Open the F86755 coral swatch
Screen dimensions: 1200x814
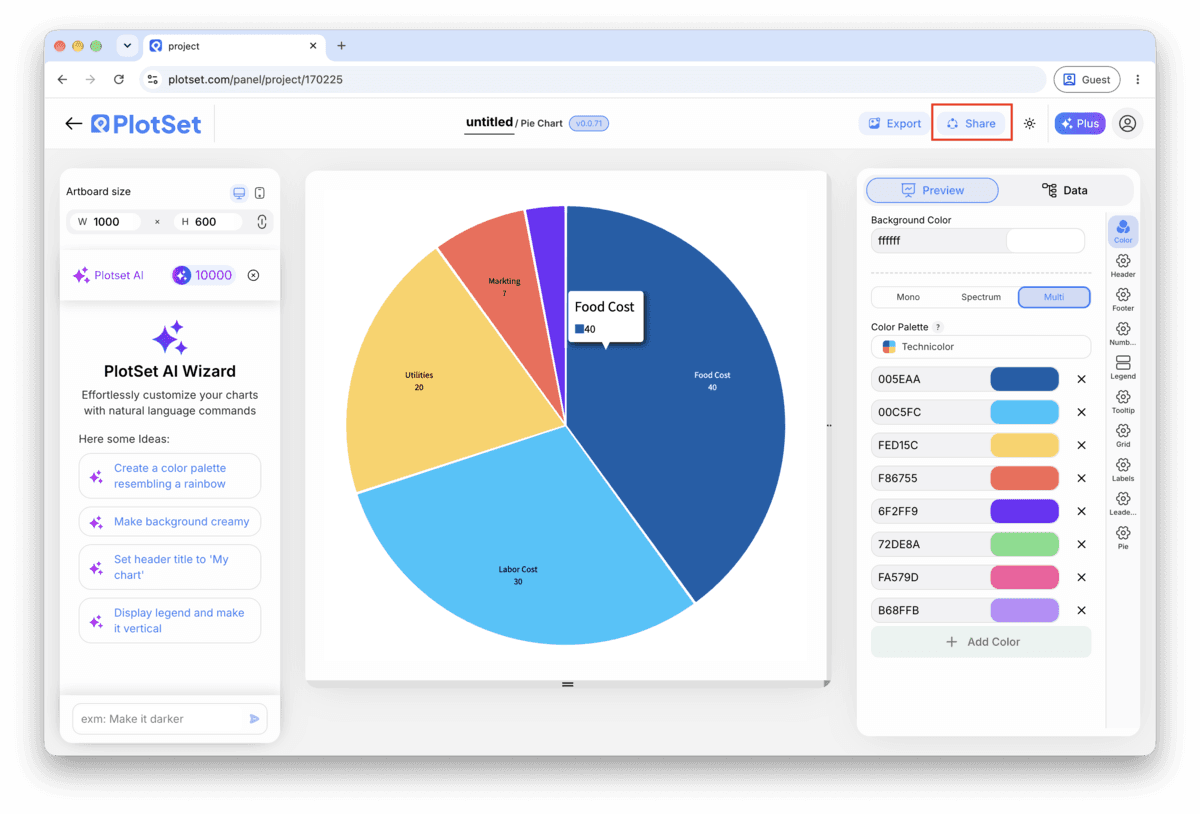point(1025,478)
